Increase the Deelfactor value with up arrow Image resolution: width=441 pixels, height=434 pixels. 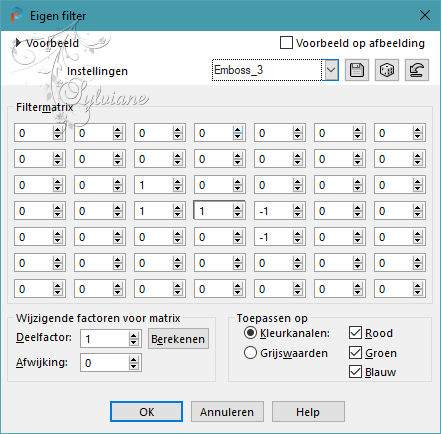coord(134,336)
